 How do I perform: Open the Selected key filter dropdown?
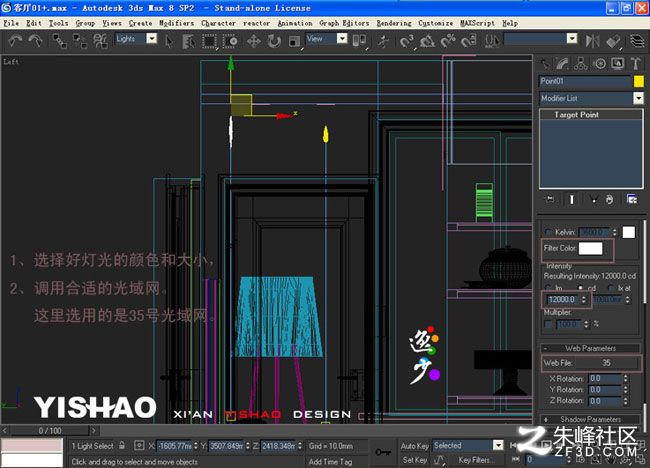tap(498, 445)
